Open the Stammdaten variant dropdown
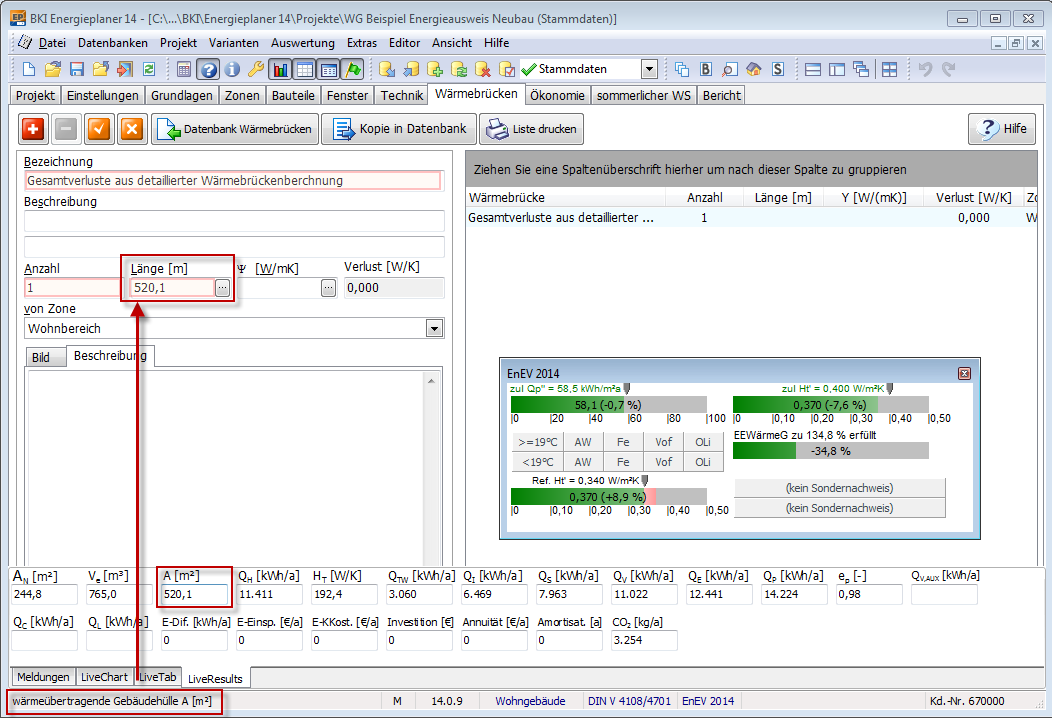Screen dimensions: 1052x718 pos(649,69)
